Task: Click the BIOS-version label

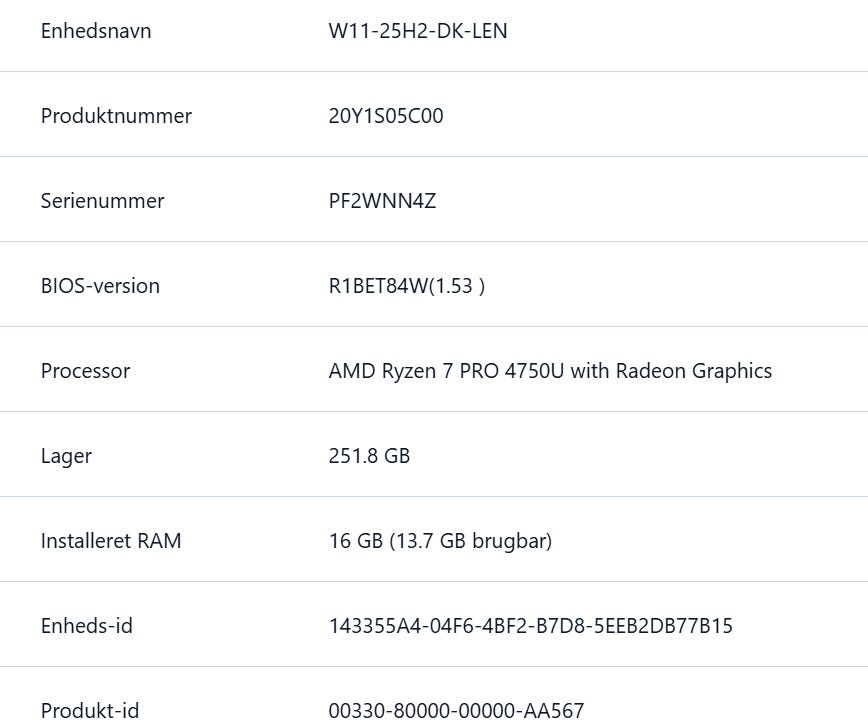Action: (x=100, y=286)
